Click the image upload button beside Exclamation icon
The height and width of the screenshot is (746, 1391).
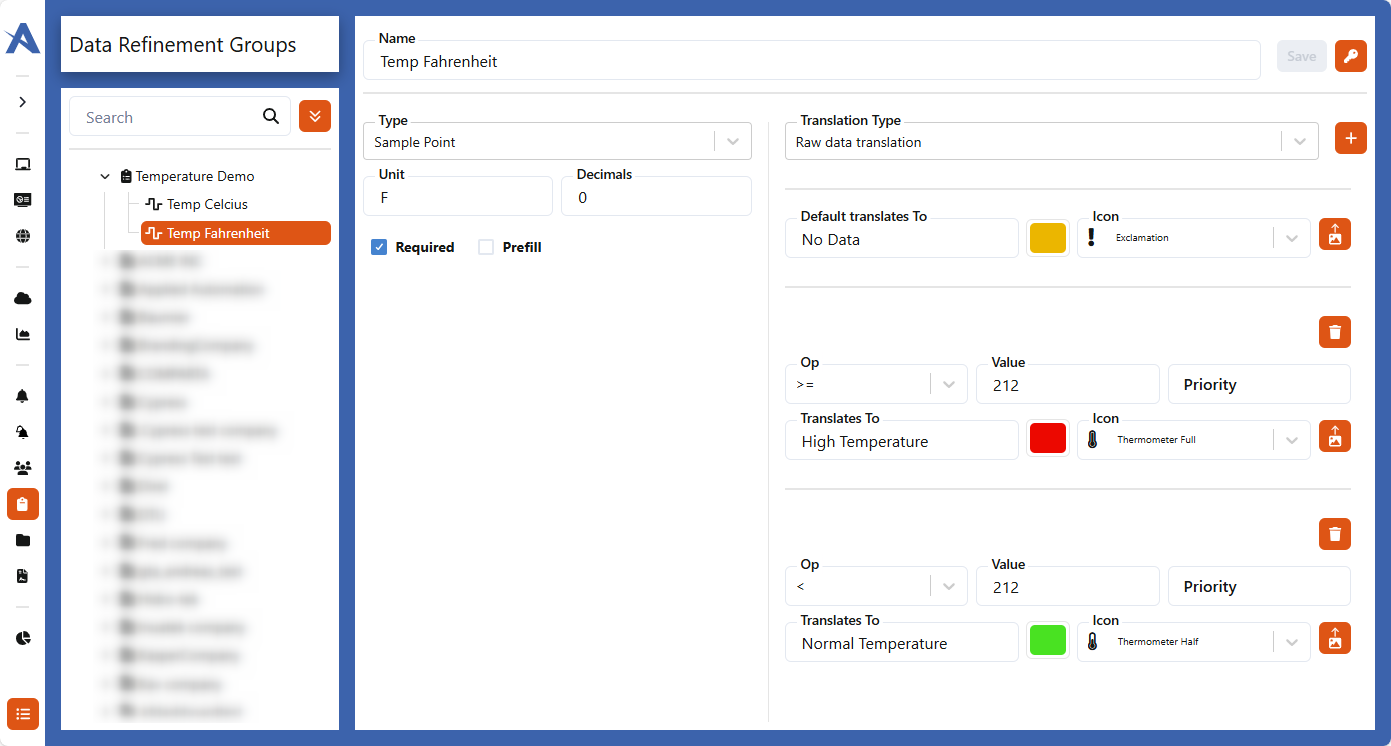tap(1334, 235)
